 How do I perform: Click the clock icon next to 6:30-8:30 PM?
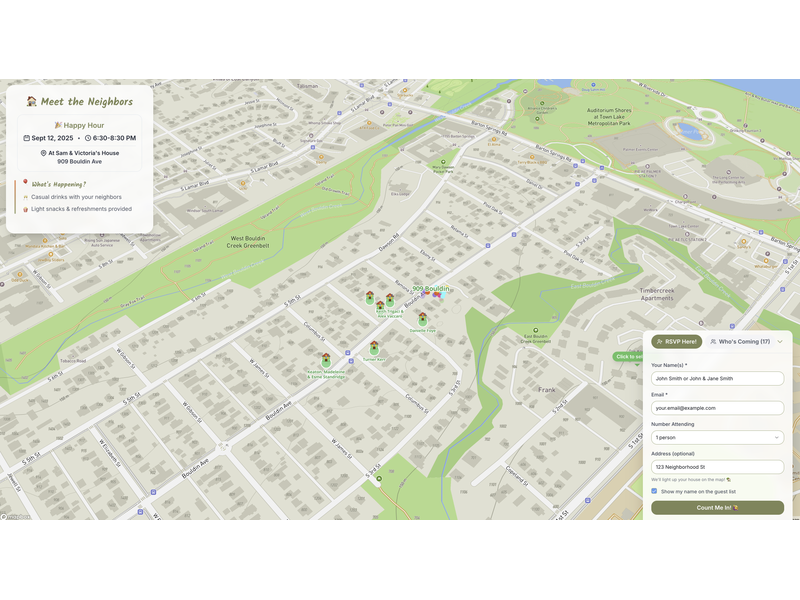pyautogui.click(x=87, y=138)
